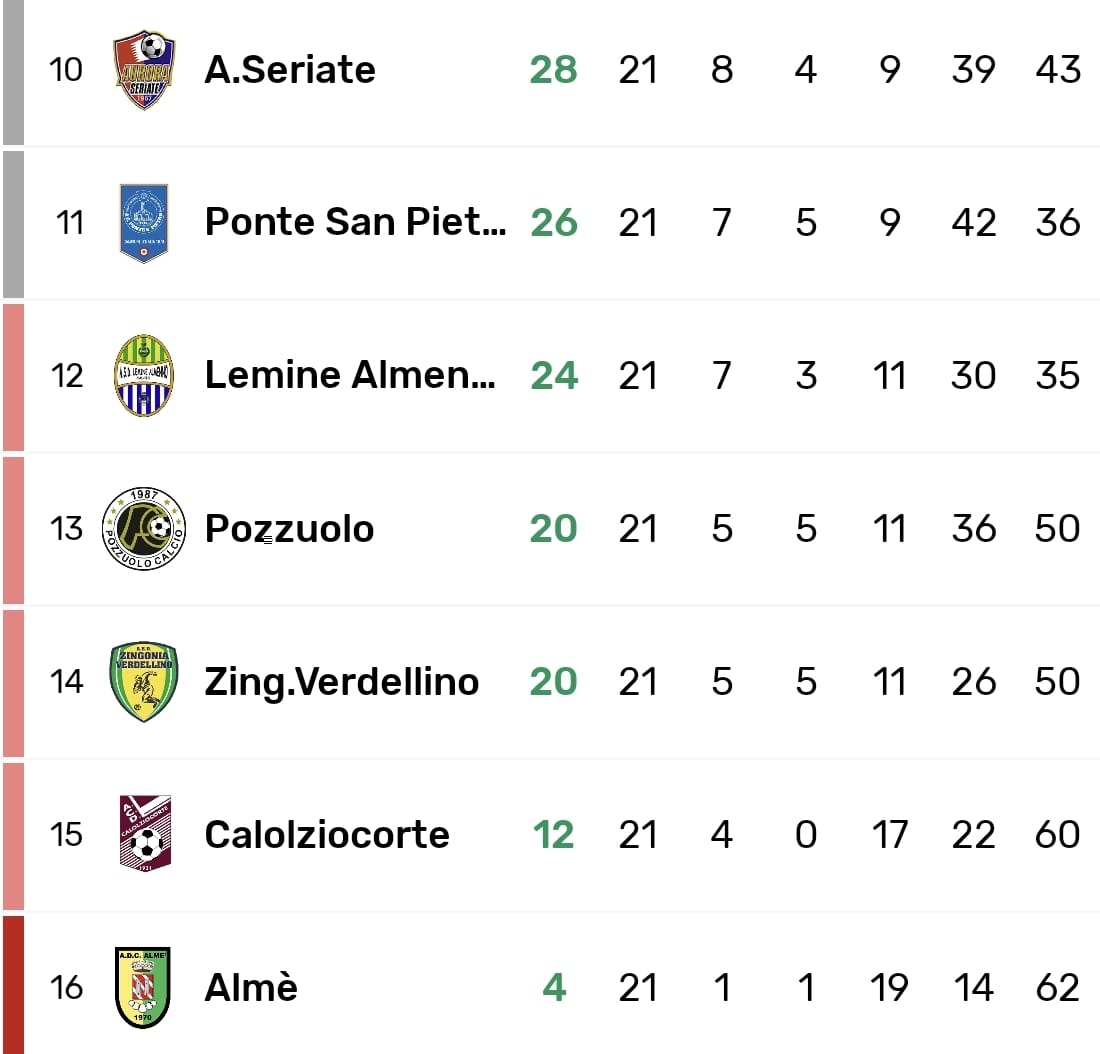Tap the Pozzuolo Calcio round badge
This screenshot has height=1054, width=1100.
[144, 528]
